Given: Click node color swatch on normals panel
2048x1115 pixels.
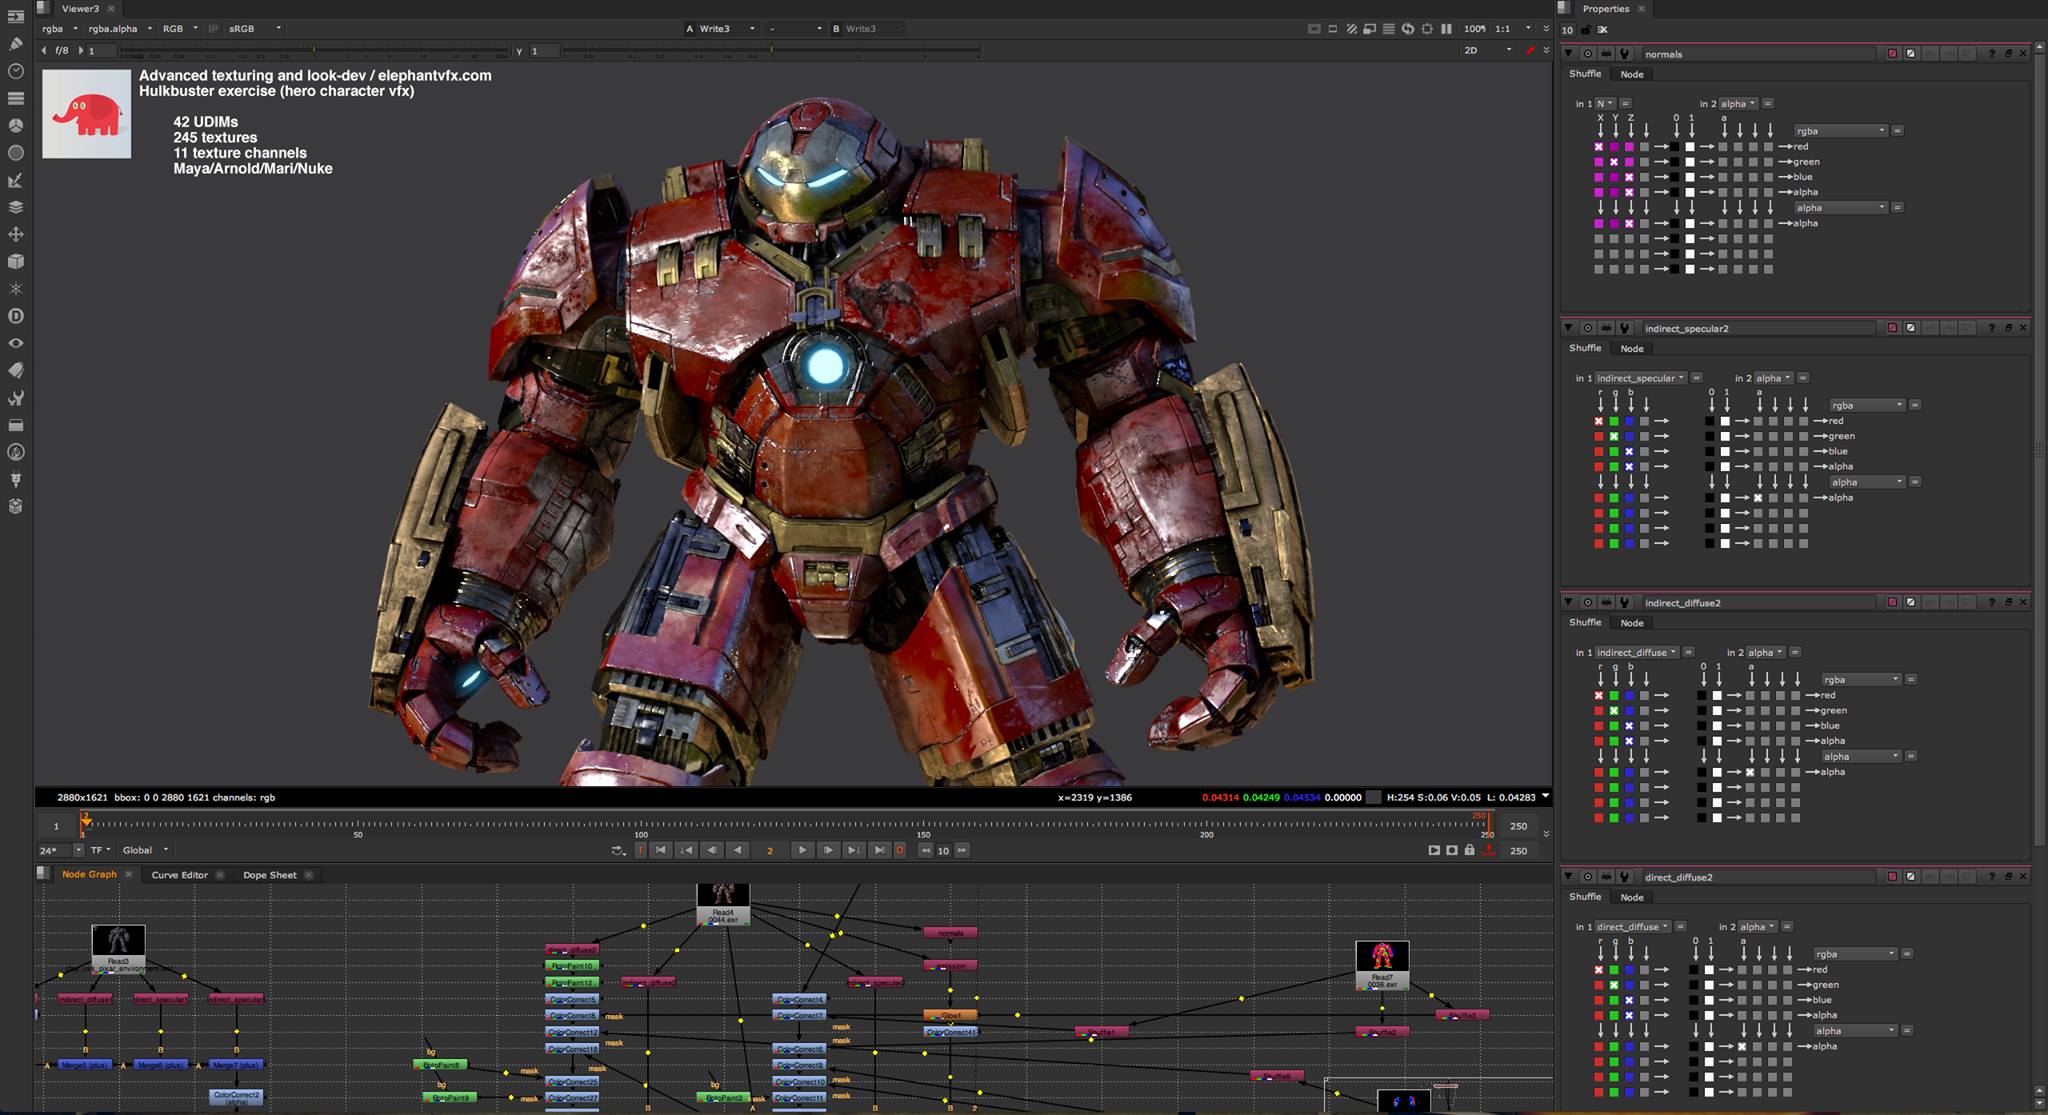Looking at the screenshot, I should tap(1892, 54).
